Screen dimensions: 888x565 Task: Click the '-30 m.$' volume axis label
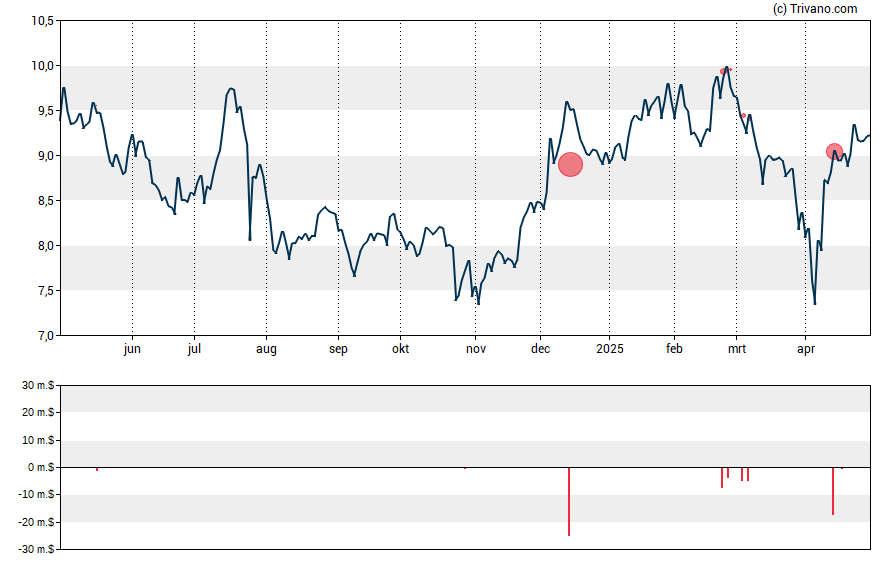(x=36, y=549)
